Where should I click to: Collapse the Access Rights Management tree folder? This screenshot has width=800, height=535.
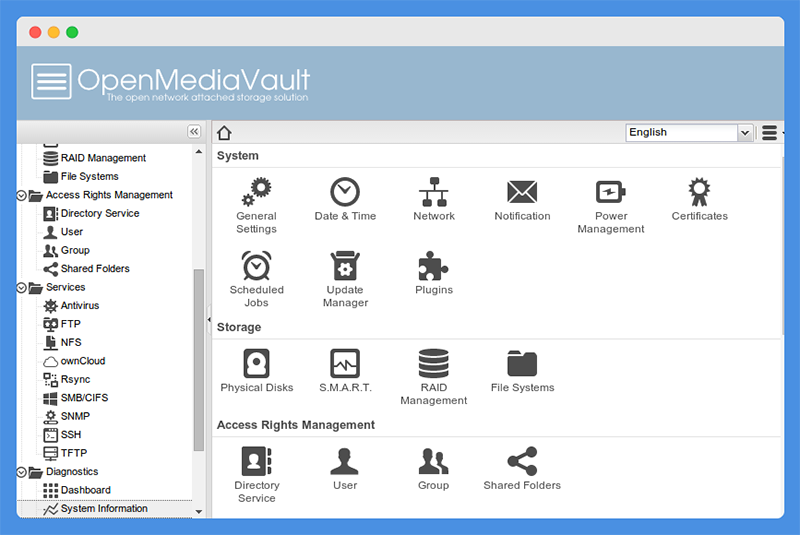pos(21,195)
